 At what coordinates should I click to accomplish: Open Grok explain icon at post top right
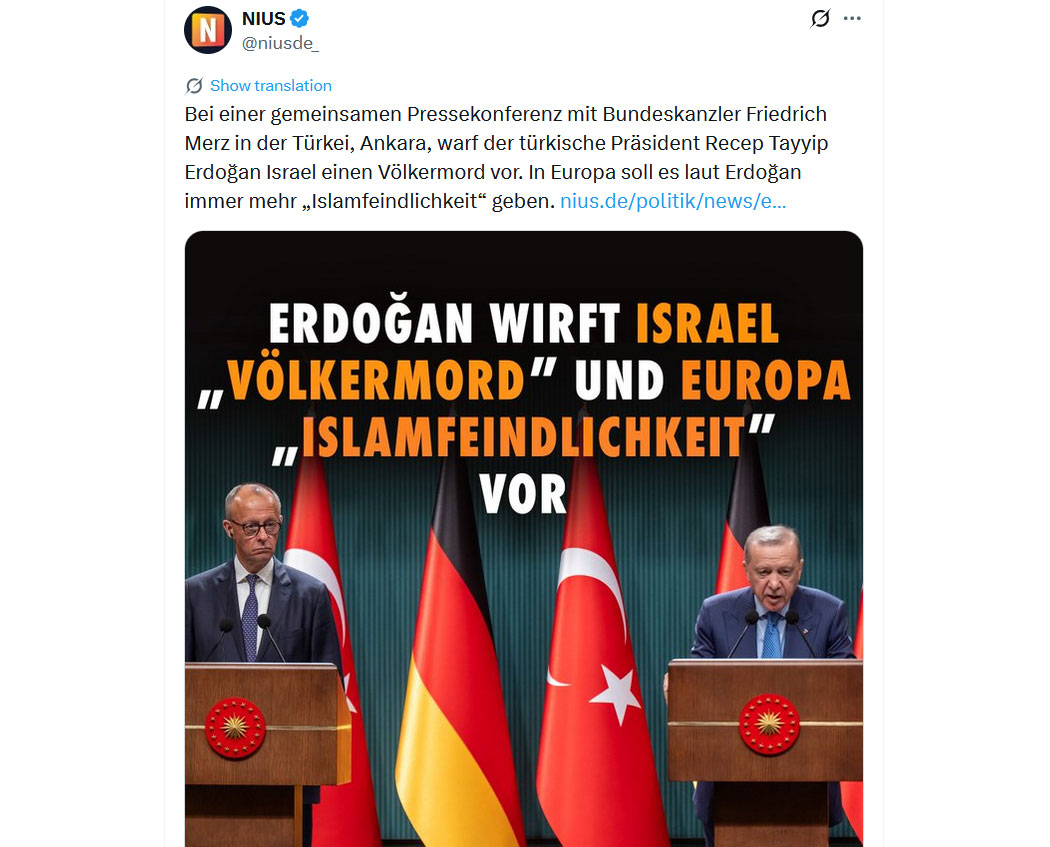click(820, 19)
